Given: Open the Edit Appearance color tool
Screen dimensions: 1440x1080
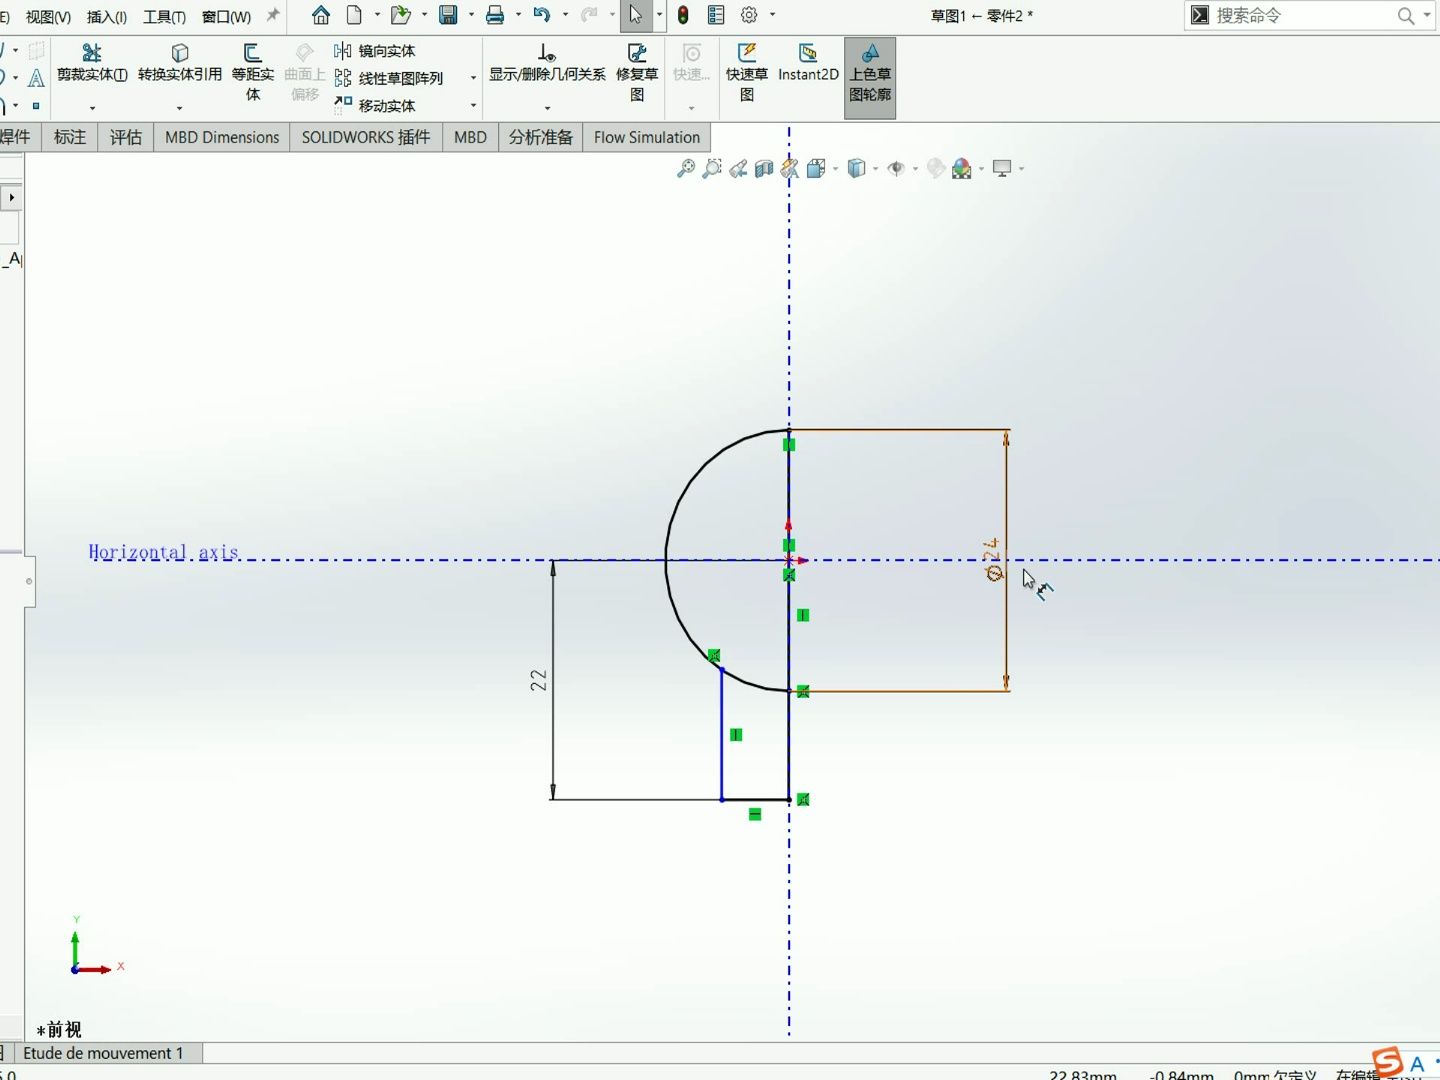Looking at the screenshot, I should point(963,168).
